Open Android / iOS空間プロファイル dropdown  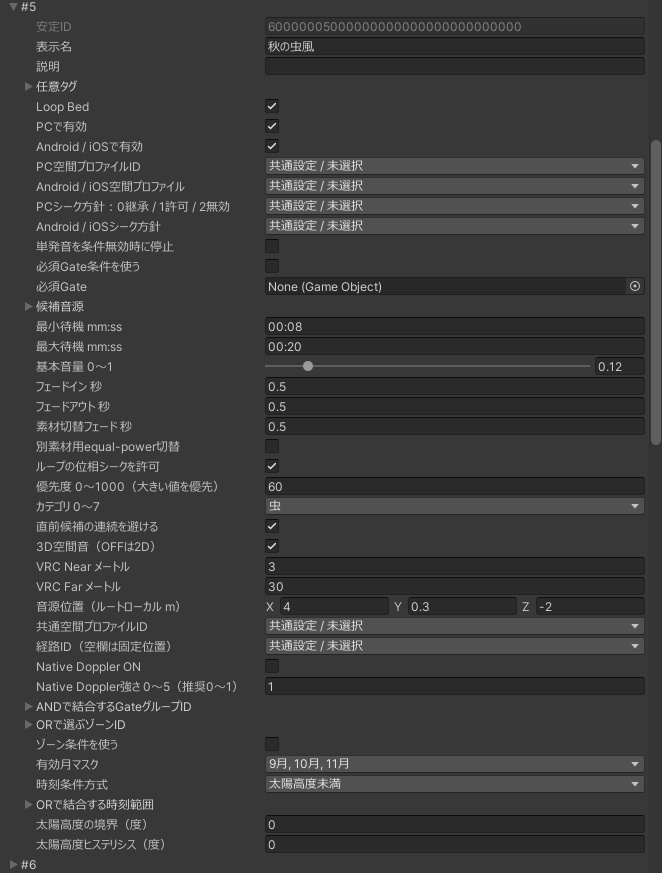(454, 186)
